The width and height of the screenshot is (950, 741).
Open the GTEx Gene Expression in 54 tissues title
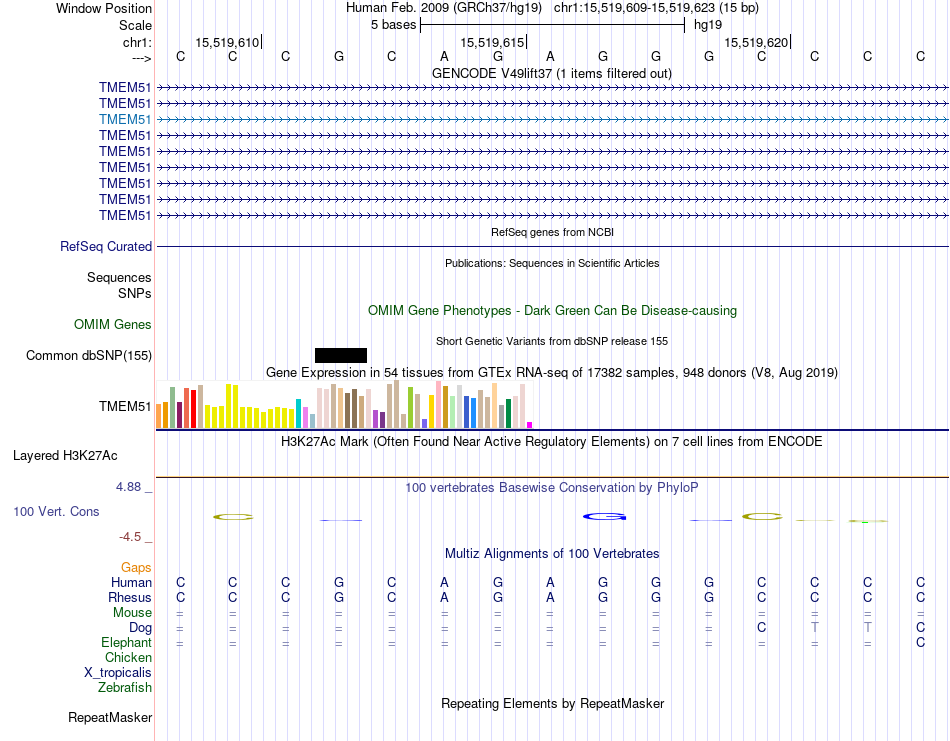point(552,373)
